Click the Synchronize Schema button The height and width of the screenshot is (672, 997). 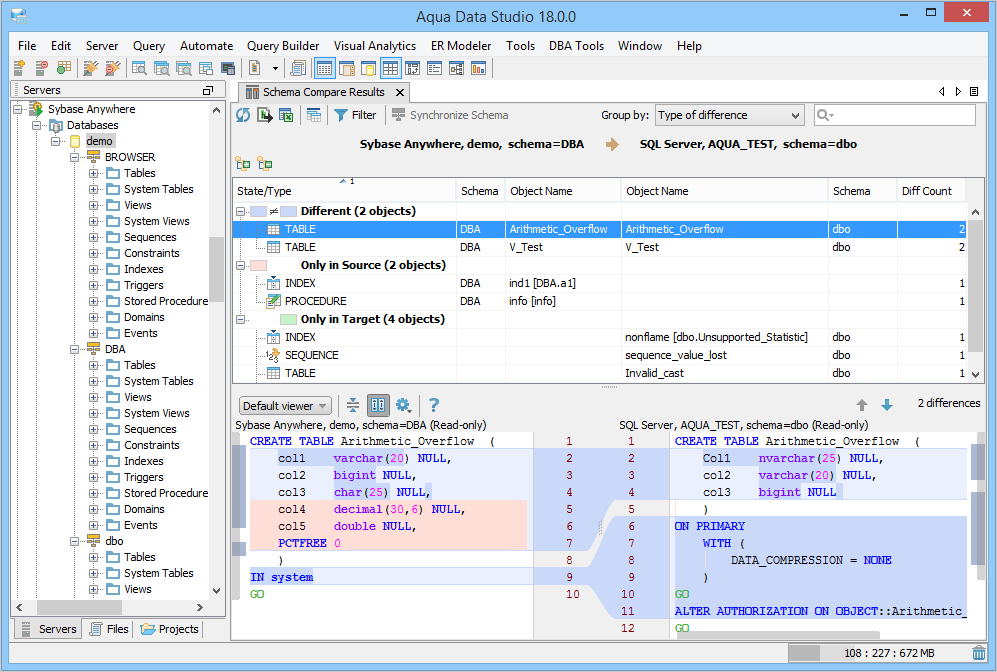point(450,115)
